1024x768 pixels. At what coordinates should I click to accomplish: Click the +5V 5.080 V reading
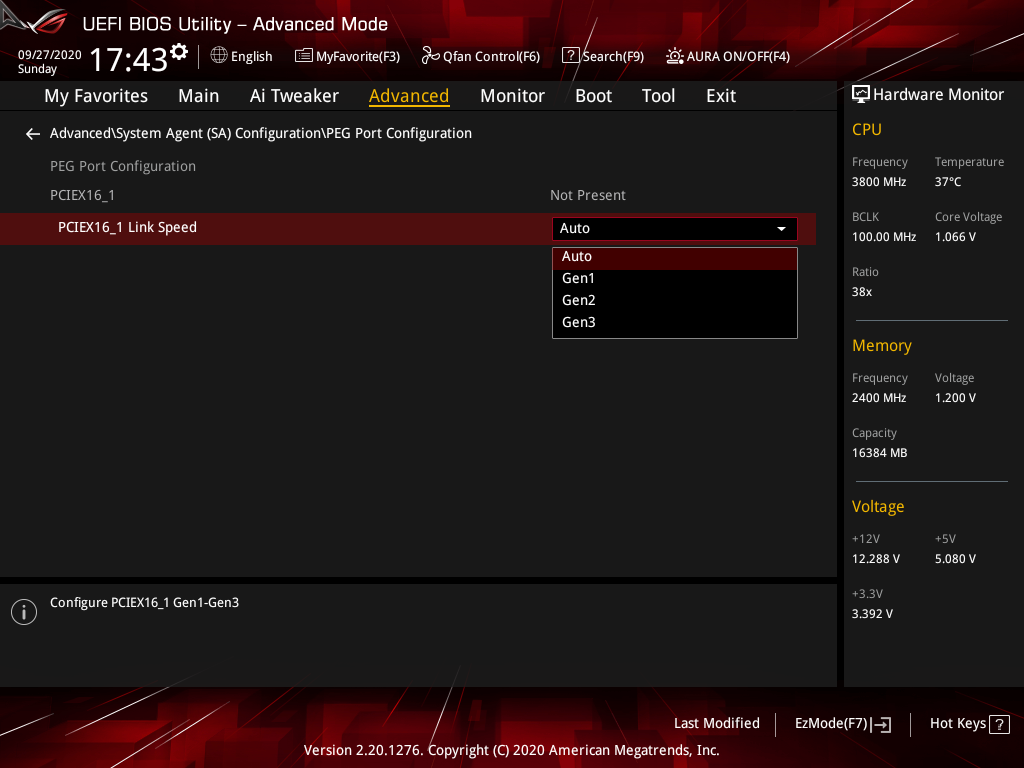tap(955, 559)
